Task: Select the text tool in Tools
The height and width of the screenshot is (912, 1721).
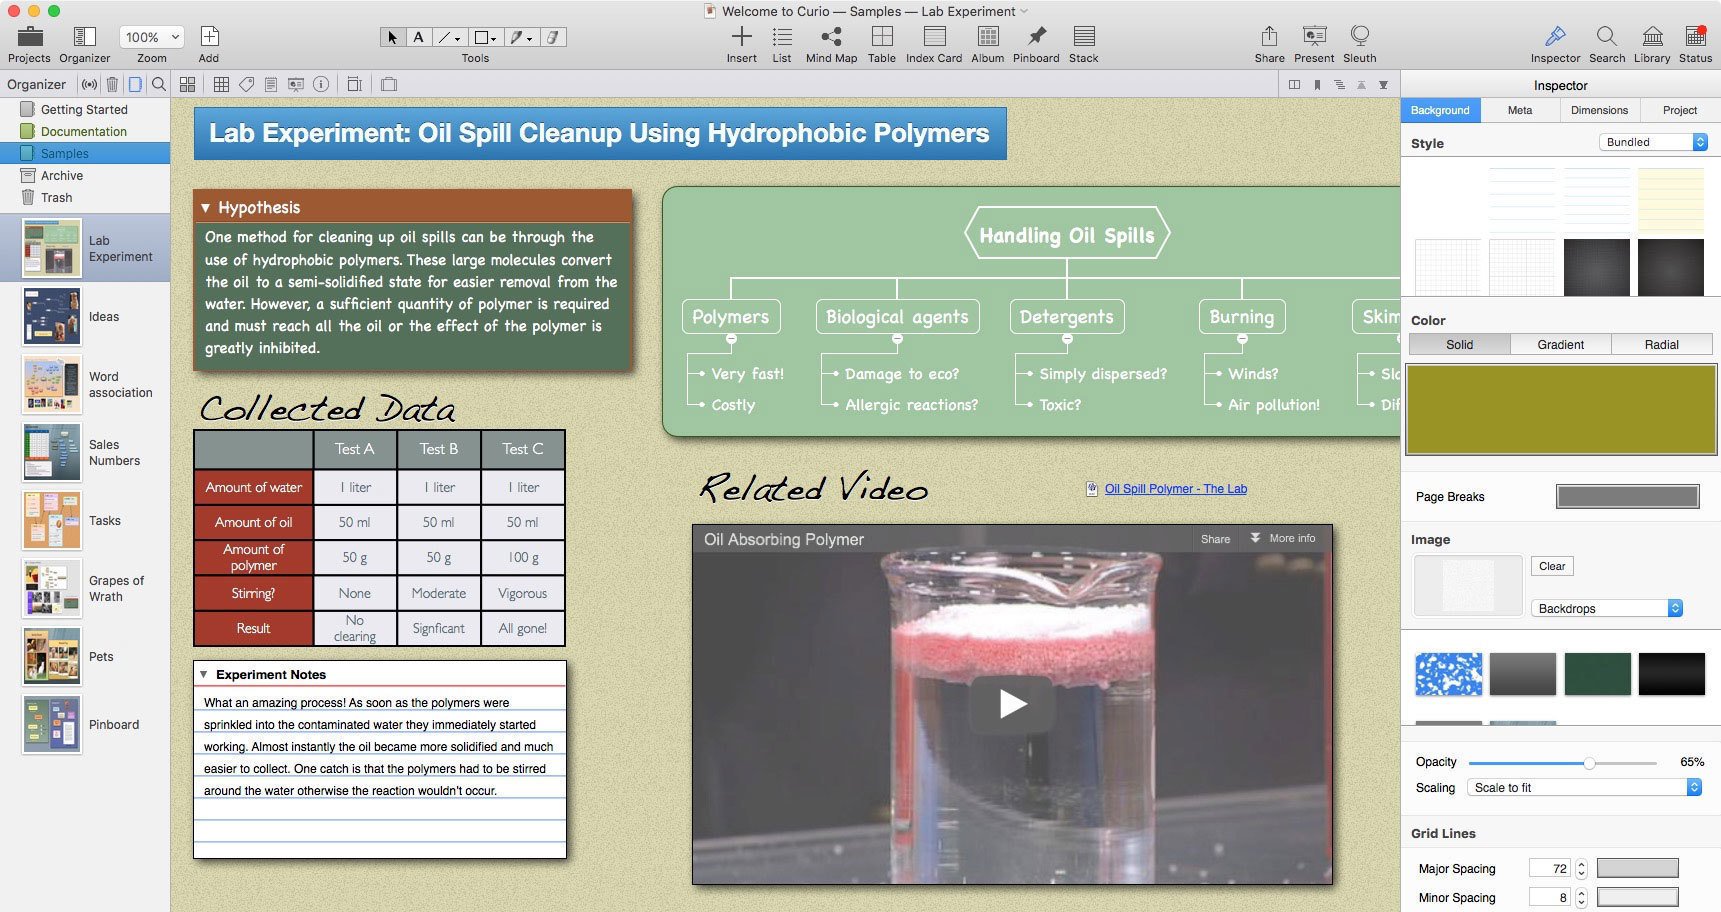Action: click(x=418, y=37)
